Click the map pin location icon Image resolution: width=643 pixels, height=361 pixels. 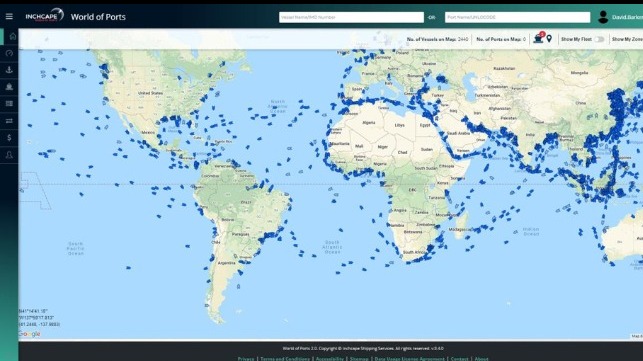tap(549, 39)
